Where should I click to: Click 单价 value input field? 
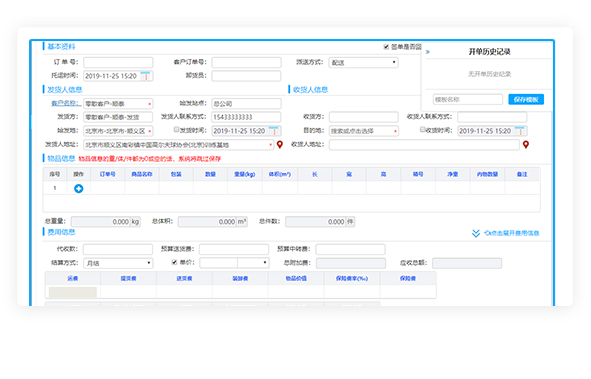(x=219, y=263)
